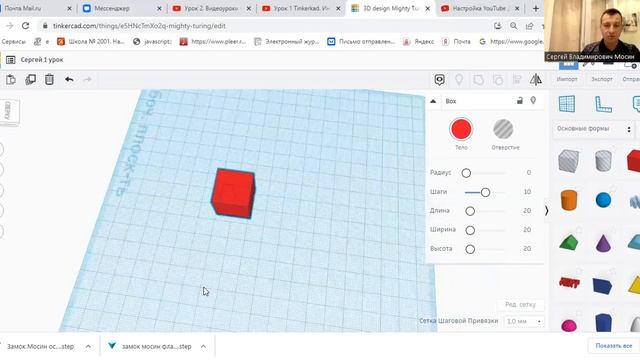The height and width of the screenshot is (360, 640).
Task: Click the Group shapes icon
Action: pos(478,80)
